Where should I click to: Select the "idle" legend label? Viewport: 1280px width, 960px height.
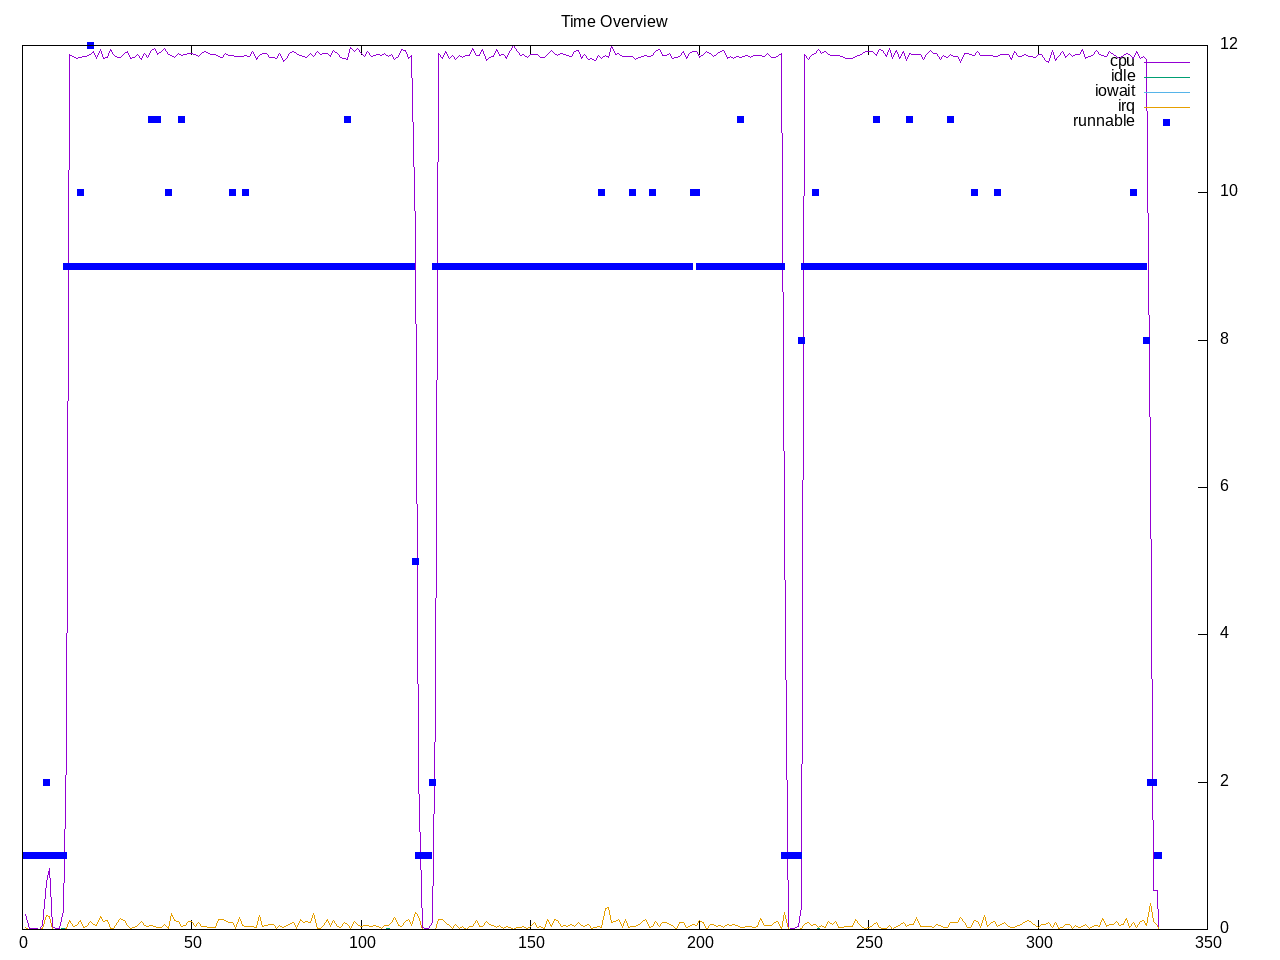(1123, 76)
